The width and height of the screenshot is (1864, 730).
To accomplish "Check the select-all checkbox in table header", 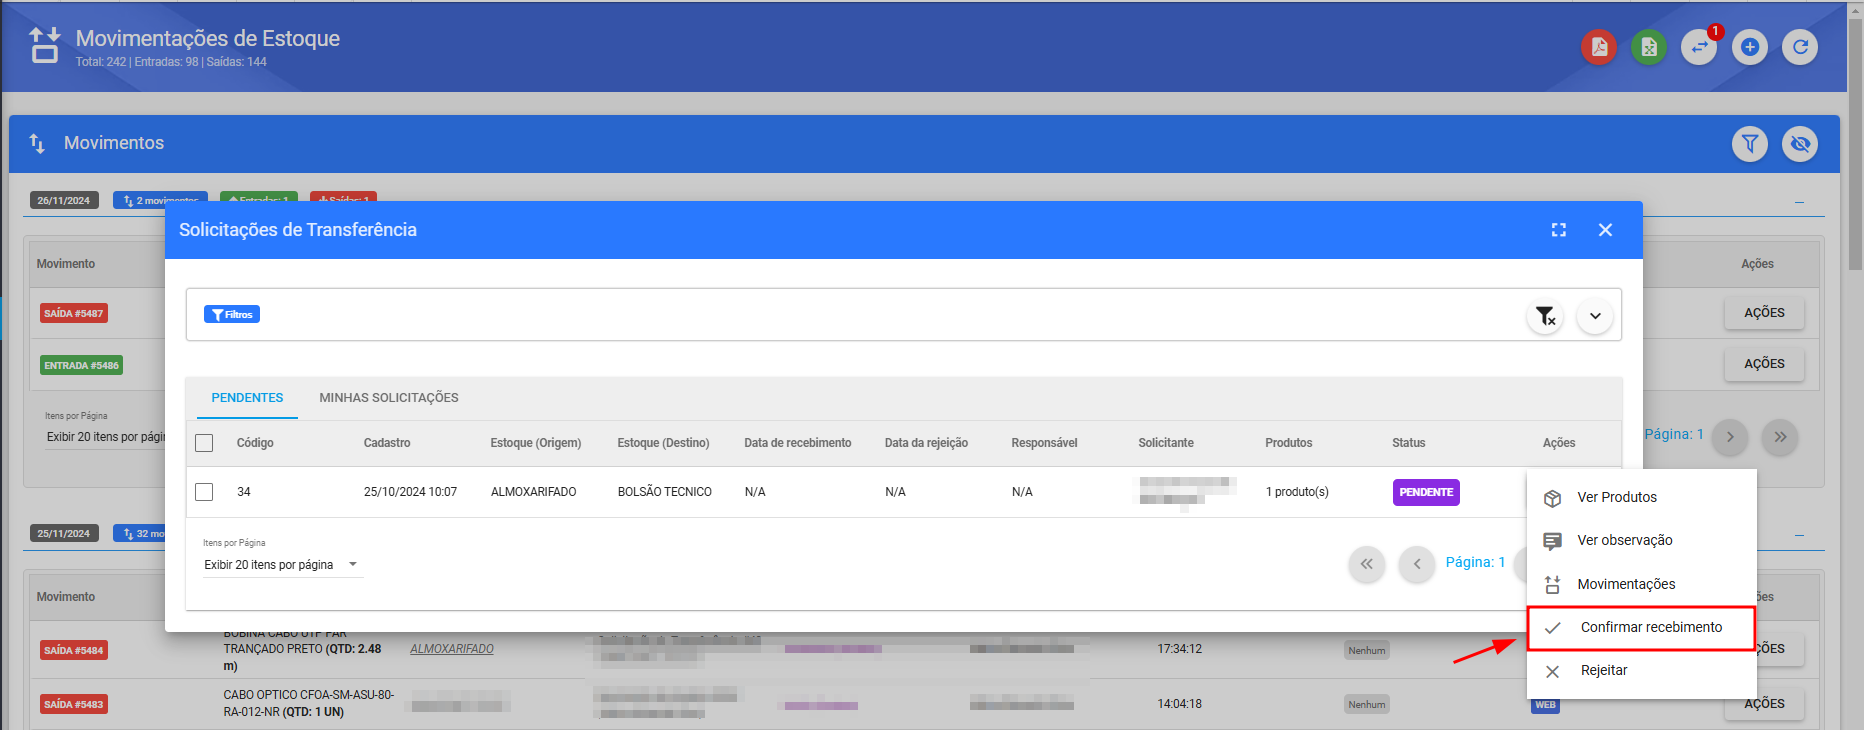I will pyautogui.click(x=204, y=443).
